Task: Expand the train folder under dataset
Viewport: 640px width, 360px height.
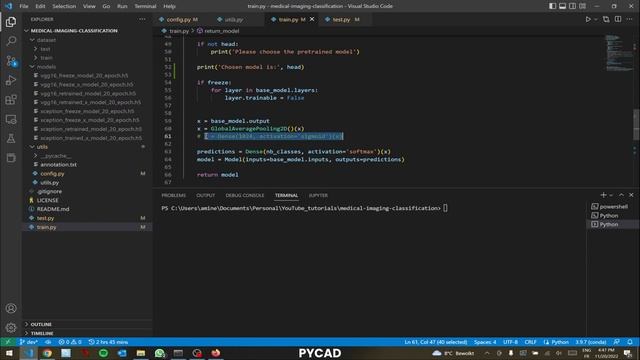Action: tap(46, 58)
